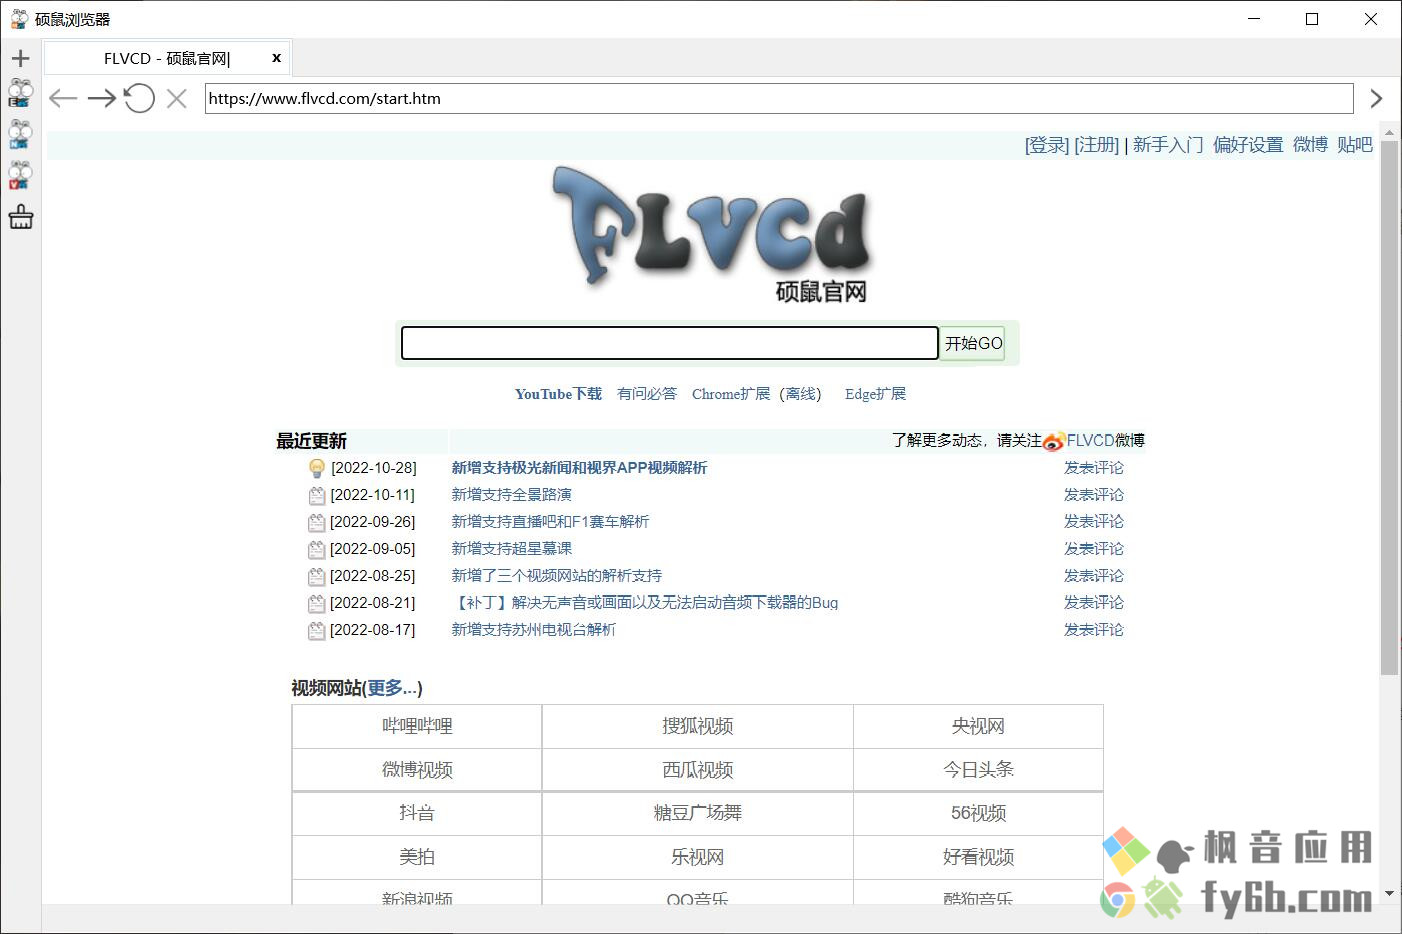Open the 新手入门 link
Screen dimensions: 1402x934
pyautogui.click(x=1168, y=145)
